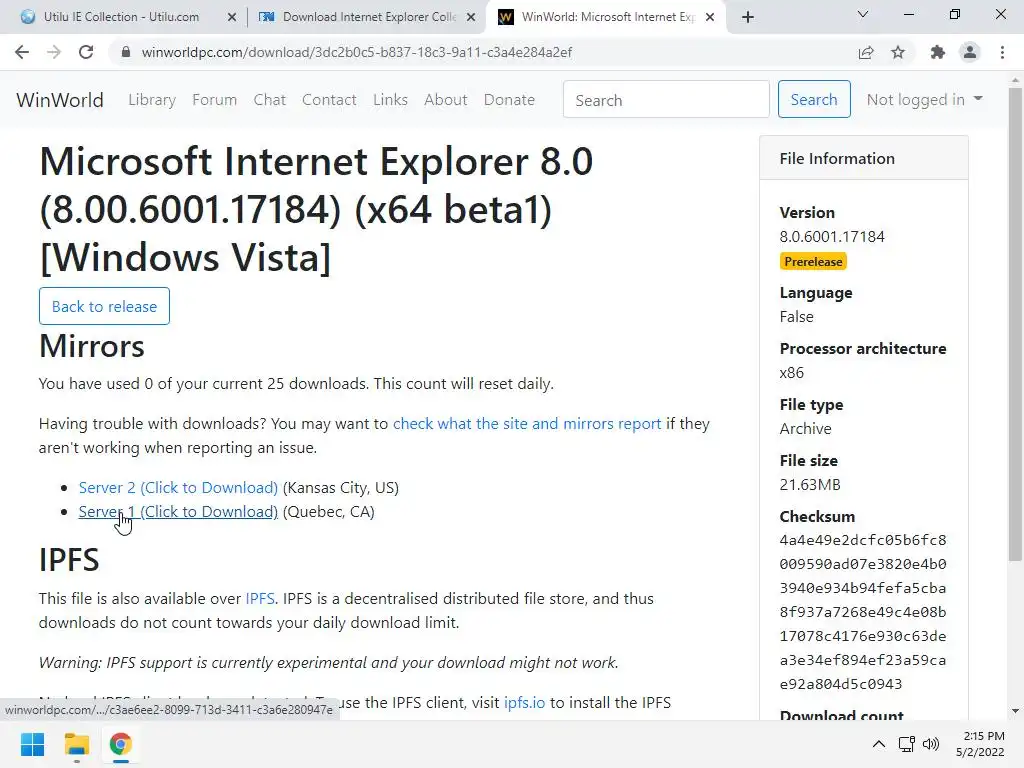Open the ipfs.io link

coord(524,703)
